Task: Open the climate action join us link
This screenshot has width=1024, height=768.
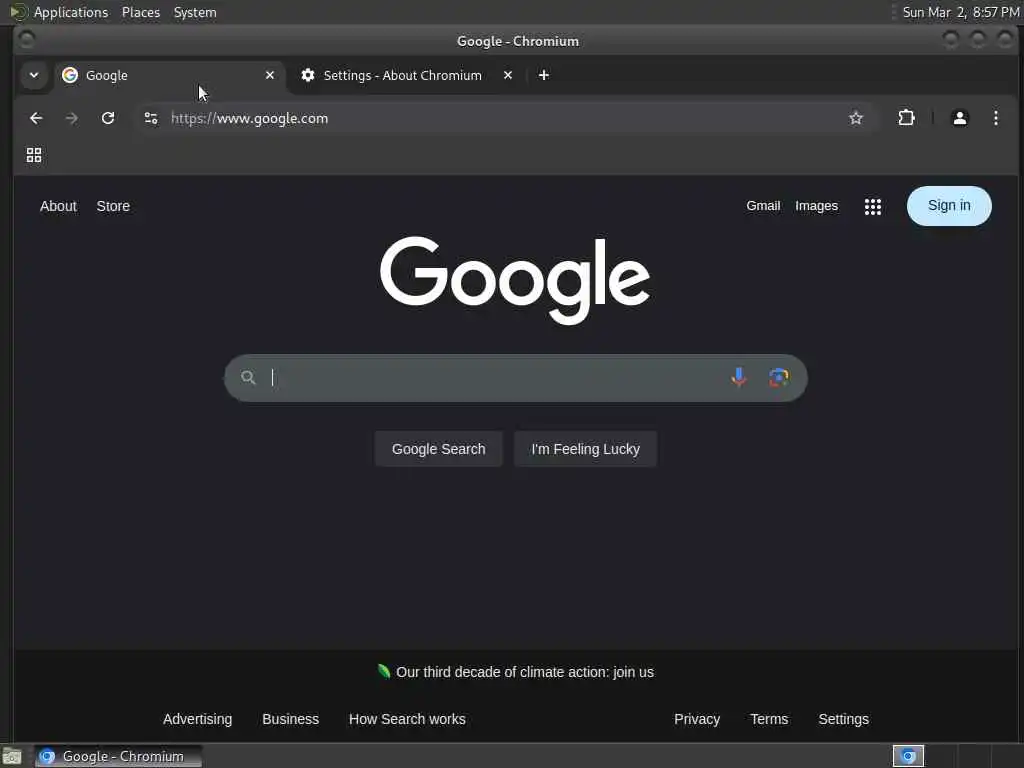Action: coord(524,672)
